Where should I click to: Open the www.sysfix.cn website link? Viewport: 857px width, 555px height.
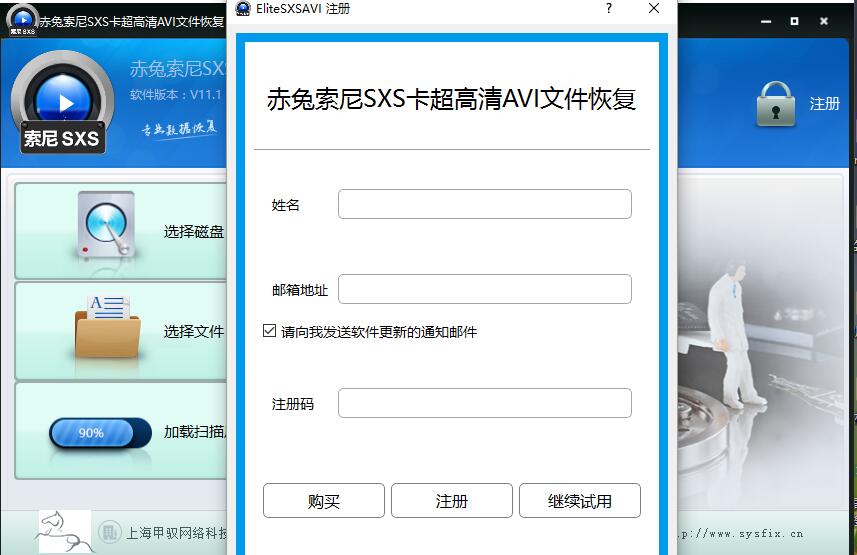pos(741,534)
